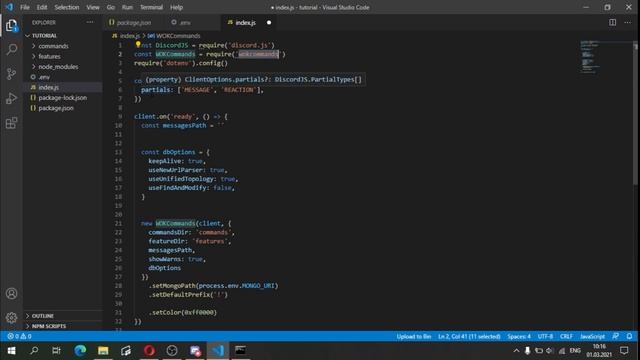640x360 pixels.
Task: Open the Run and Debug view icon
Action: pos(11,98)
